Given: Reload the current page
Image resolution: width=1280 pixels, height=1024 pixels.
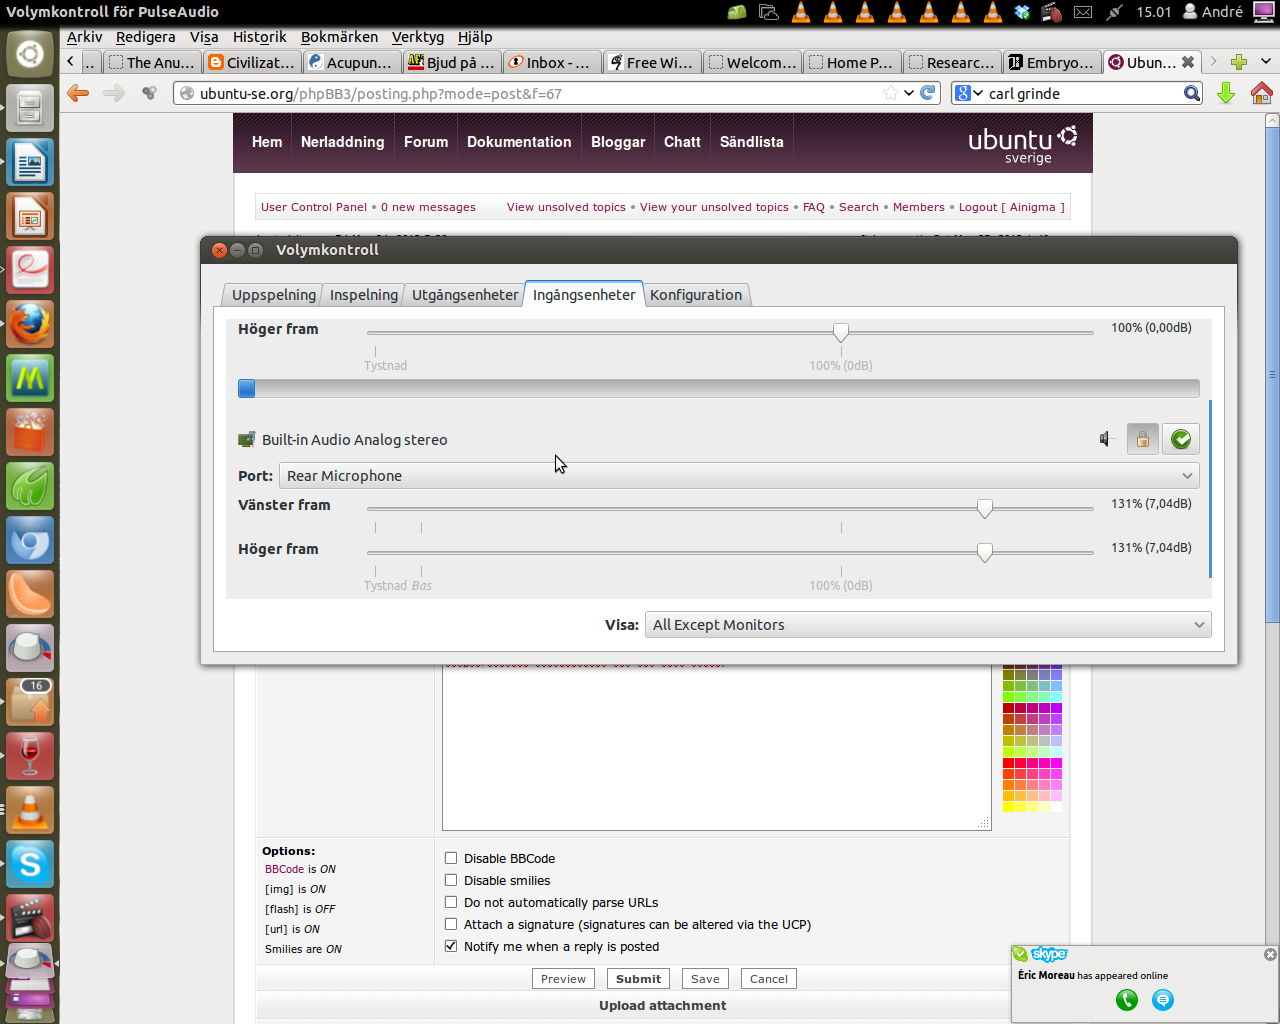Looking at the screenshot, I should coord(928,93).
